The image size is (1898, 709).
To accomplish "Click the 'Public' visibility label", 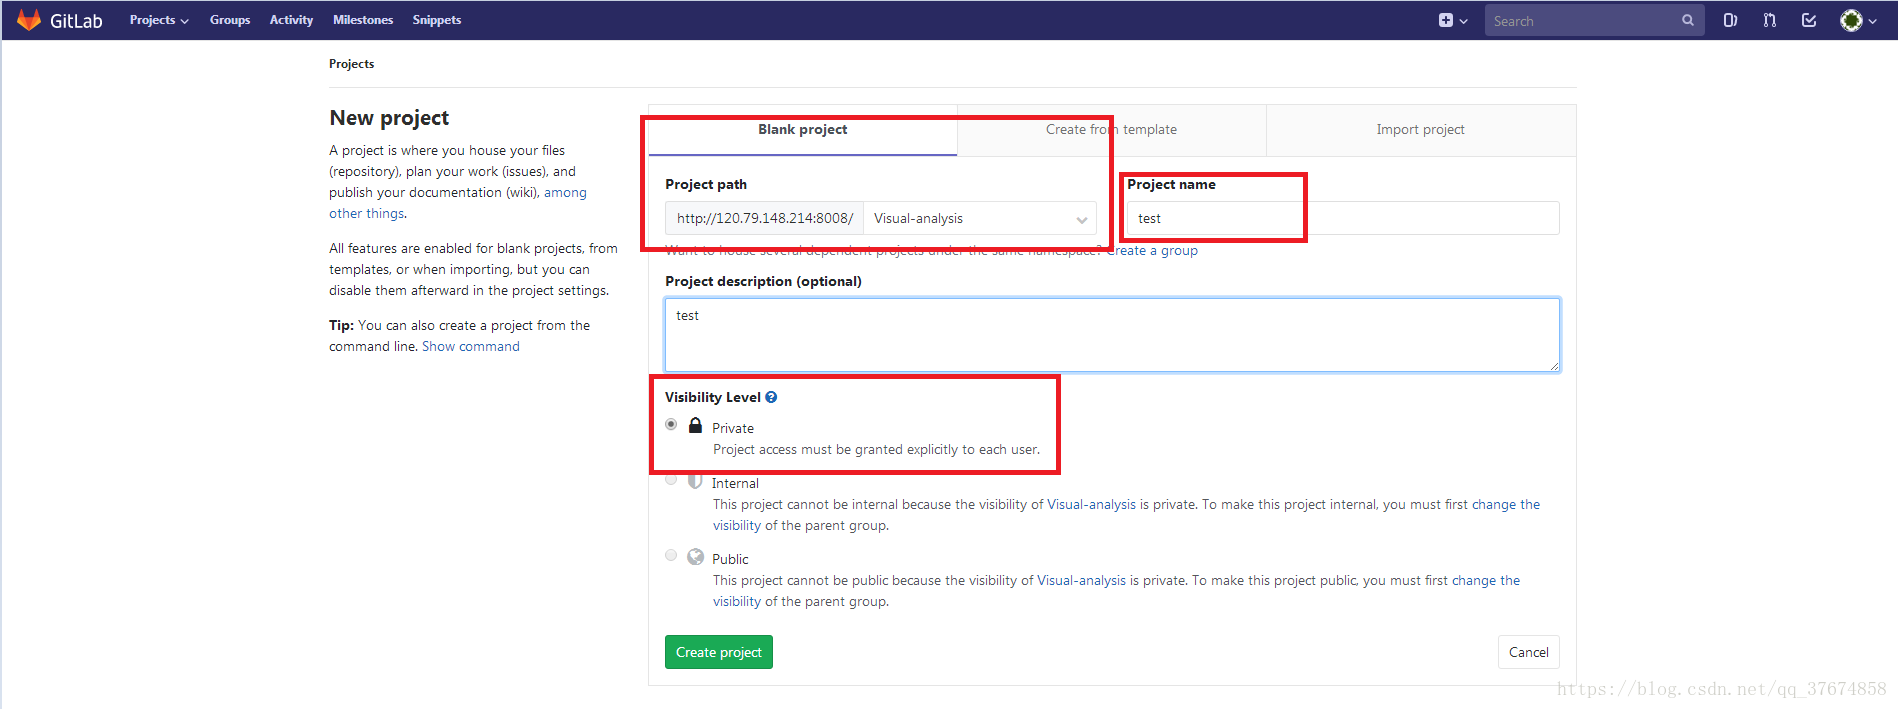I will 730,559.
